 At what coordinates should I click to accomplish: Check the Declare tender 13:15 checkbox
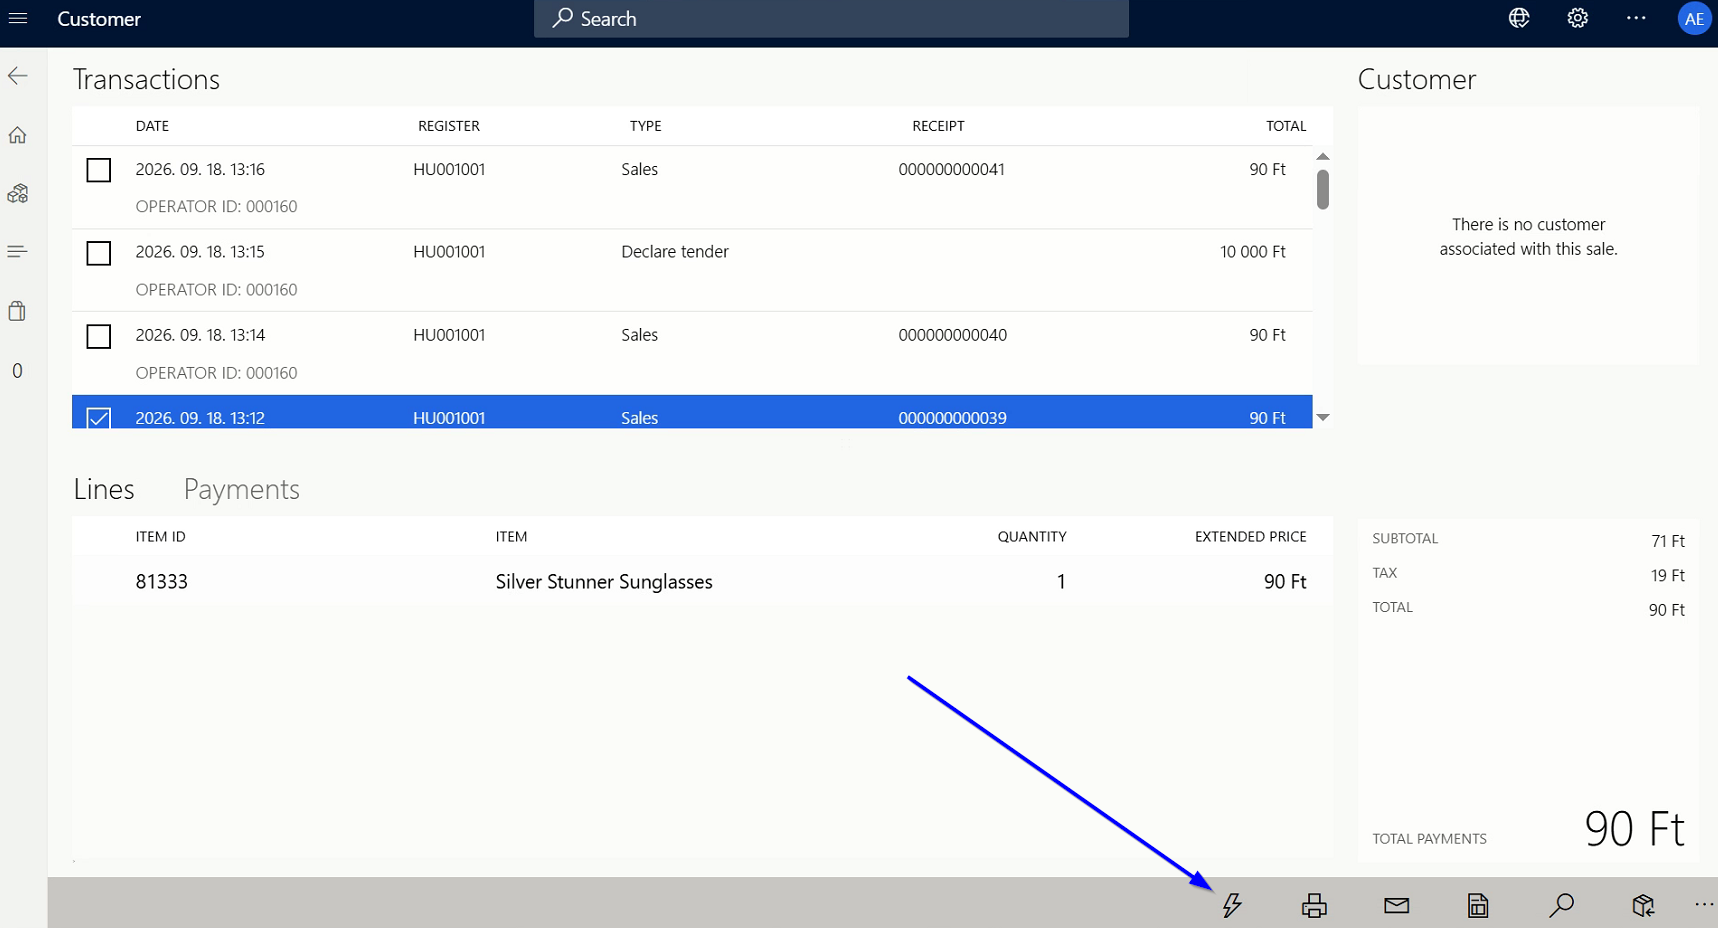click(99, 253)
